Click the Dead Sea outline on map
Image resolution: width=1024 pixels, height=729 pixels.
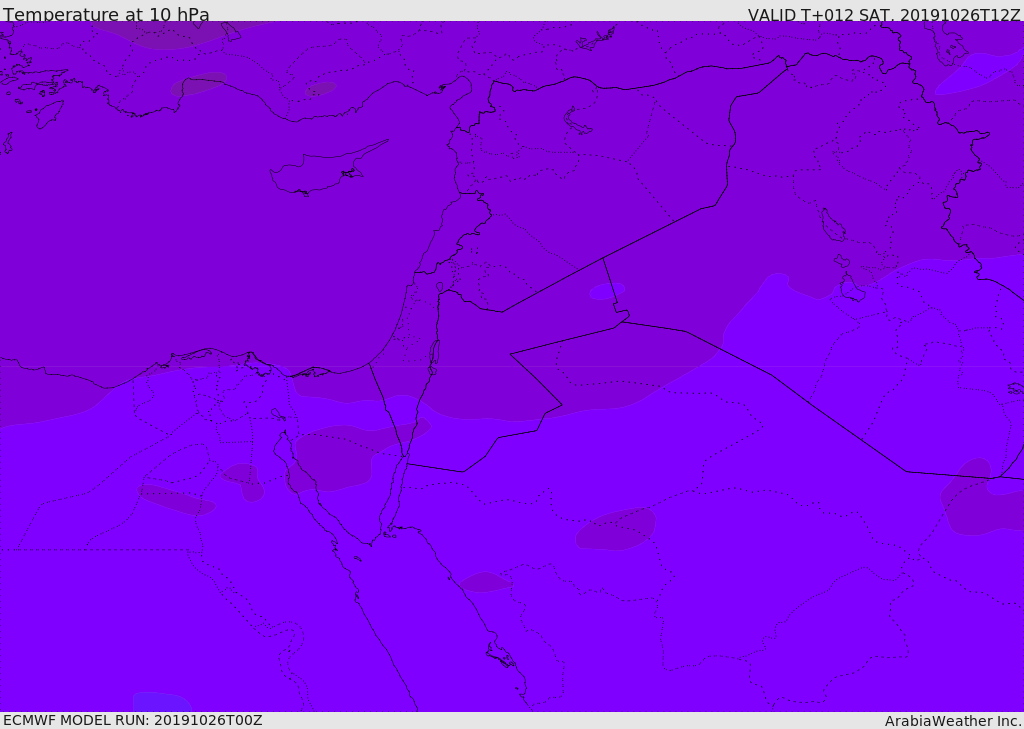click(x=434, y=357)
